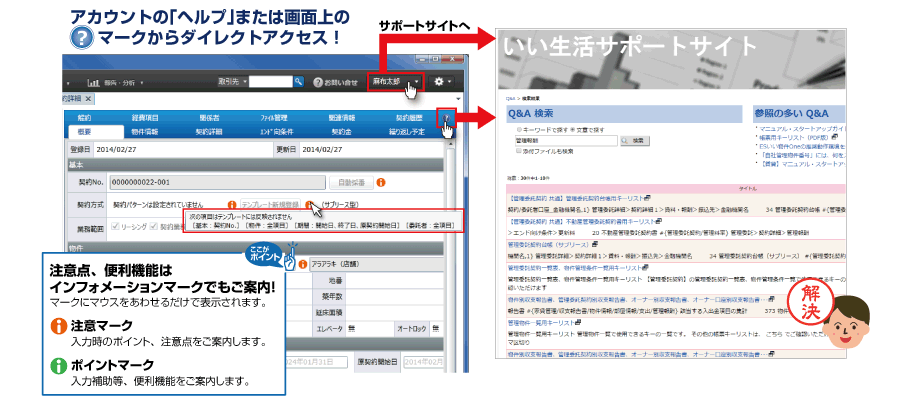
Task: Click the blue question mark help icon beside 契約履歴
Action: click(446, 118)
